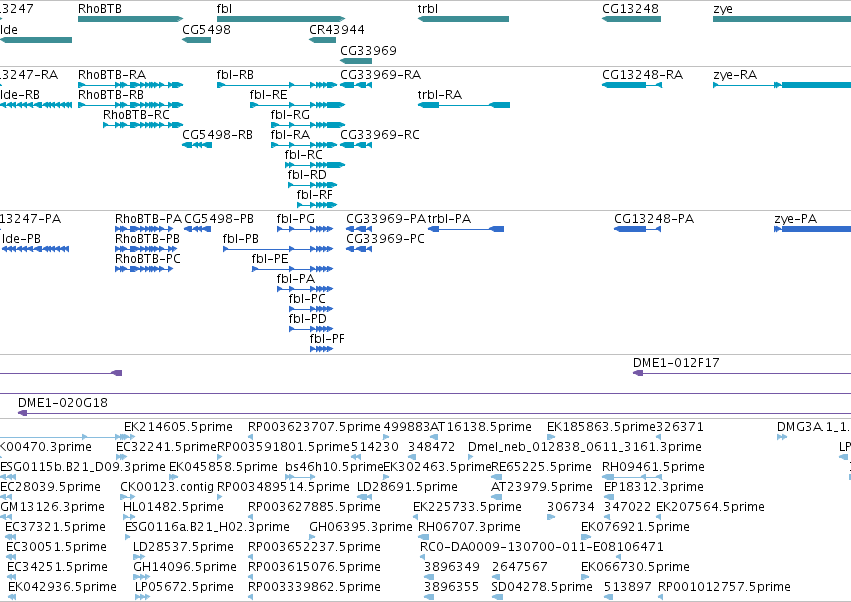Click the GH06395.3prime EST label

(x=361, y=527)
